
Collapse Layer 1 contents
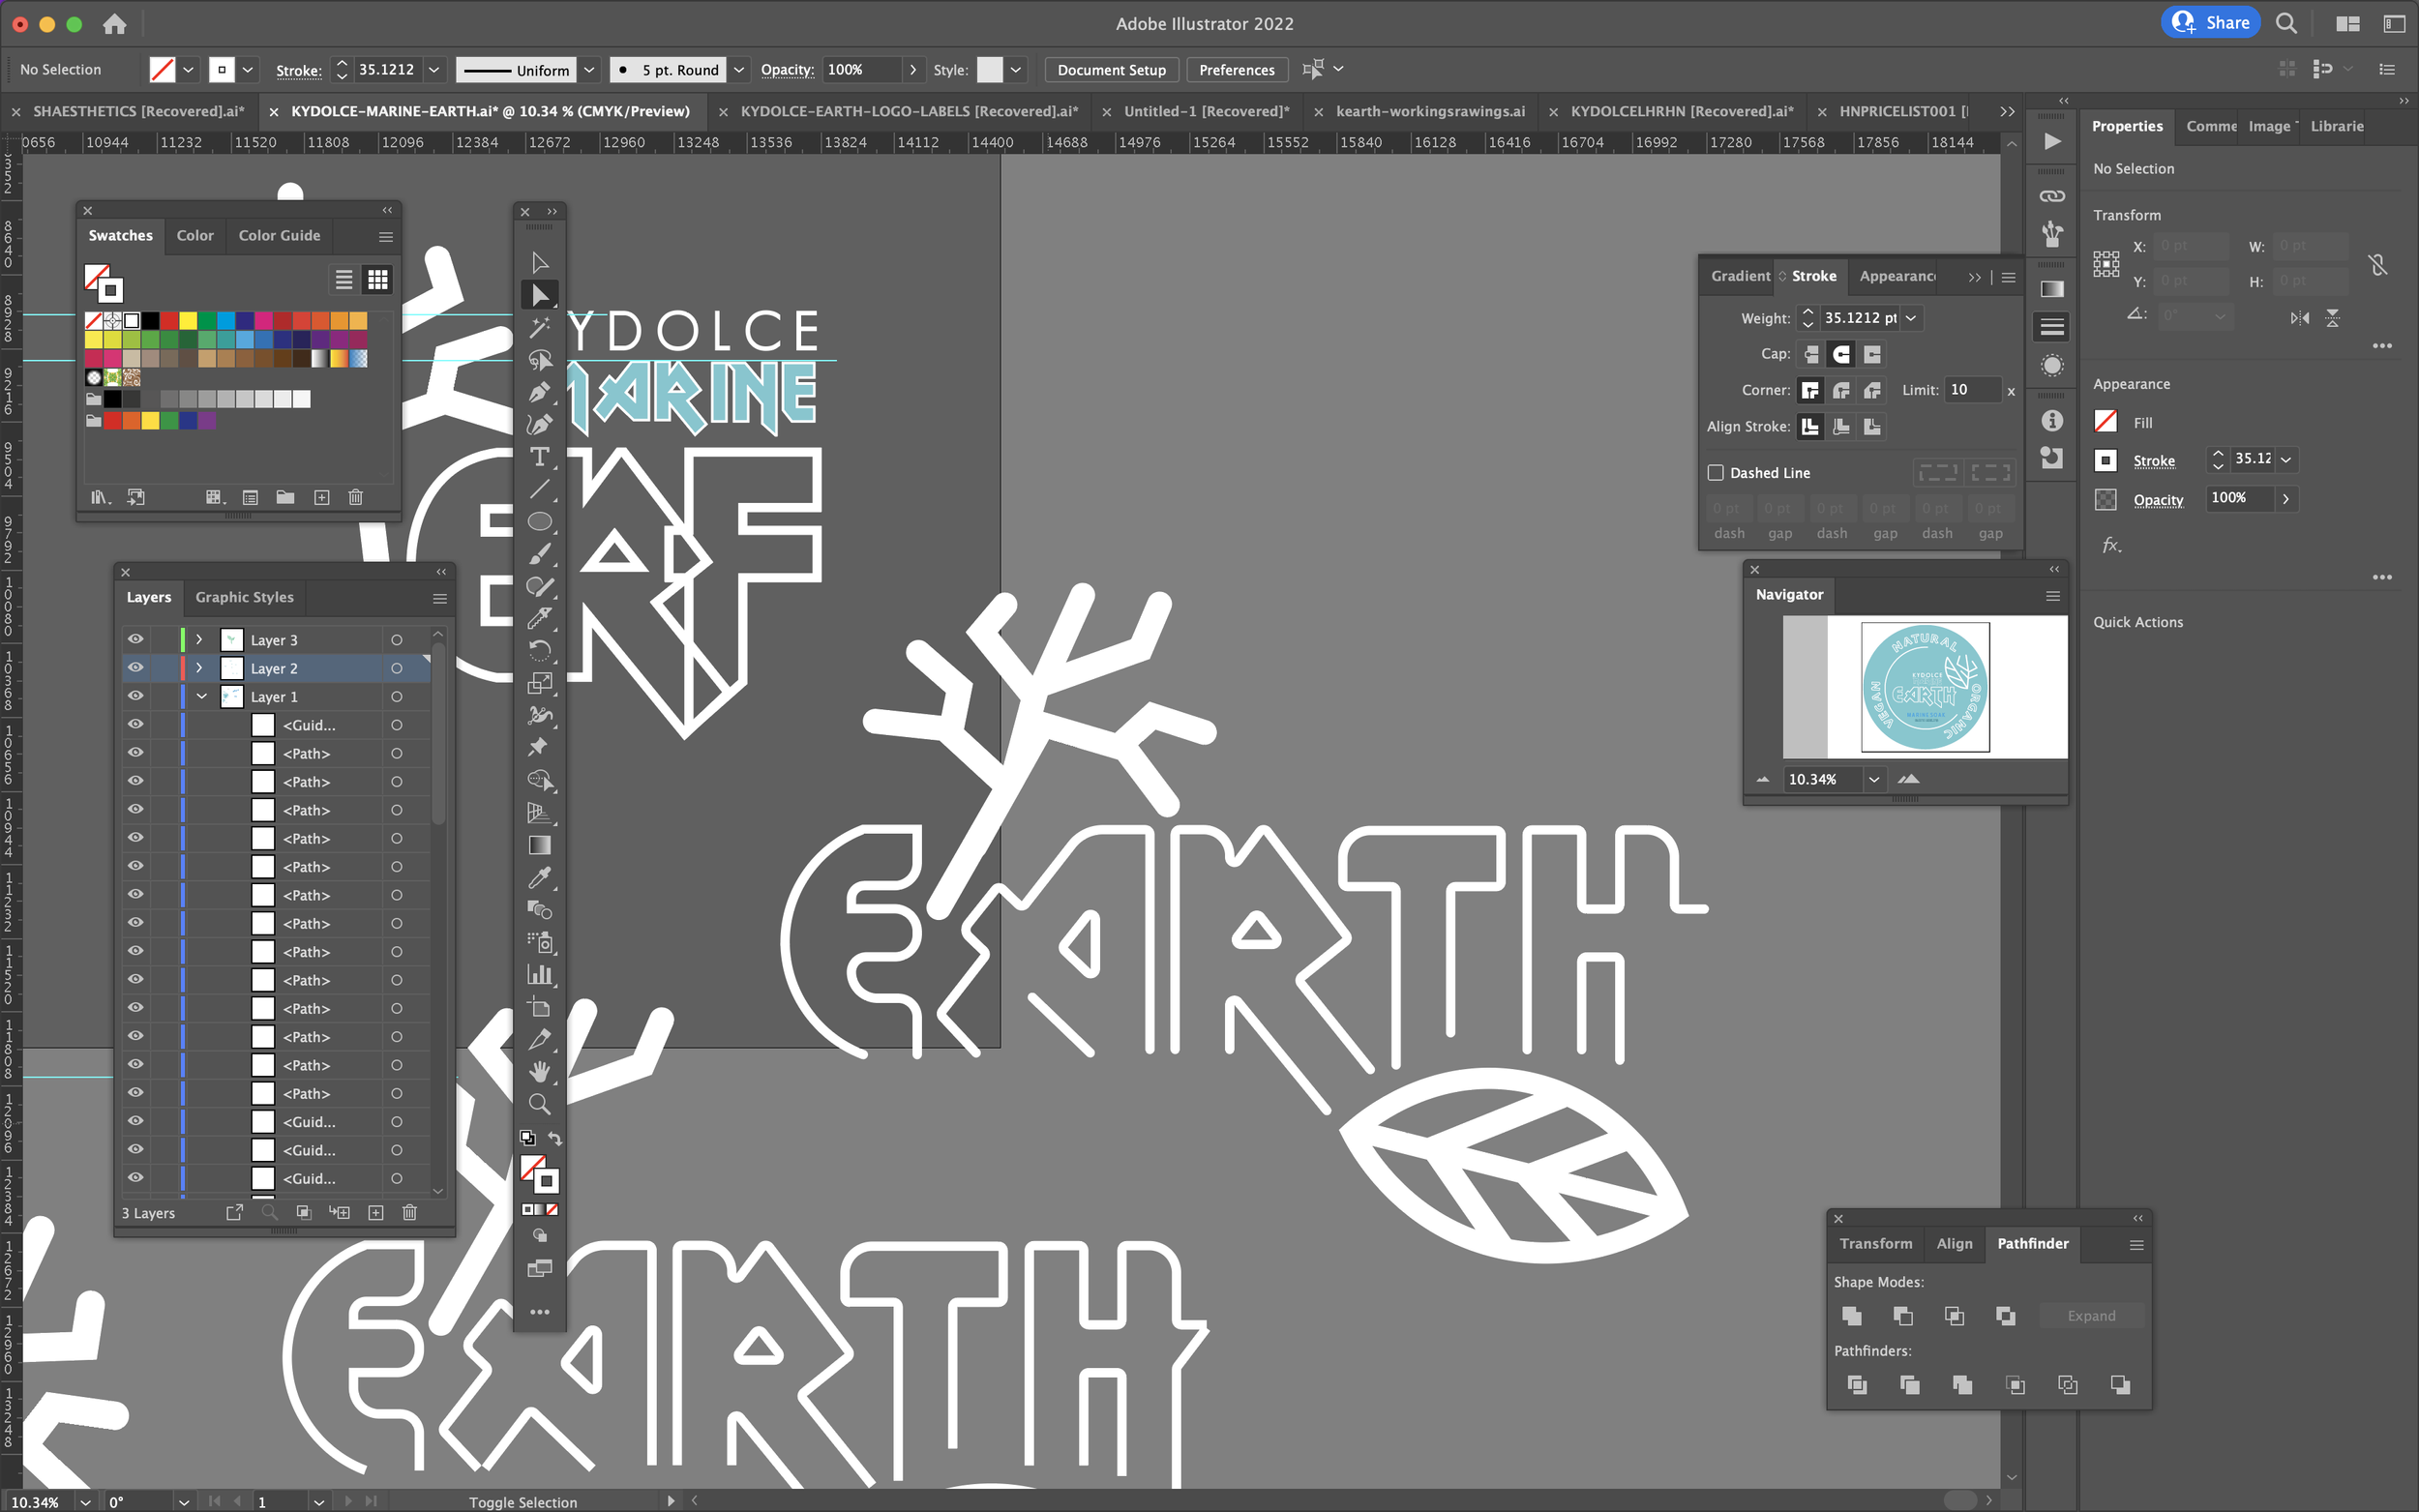tap(202, 696)
